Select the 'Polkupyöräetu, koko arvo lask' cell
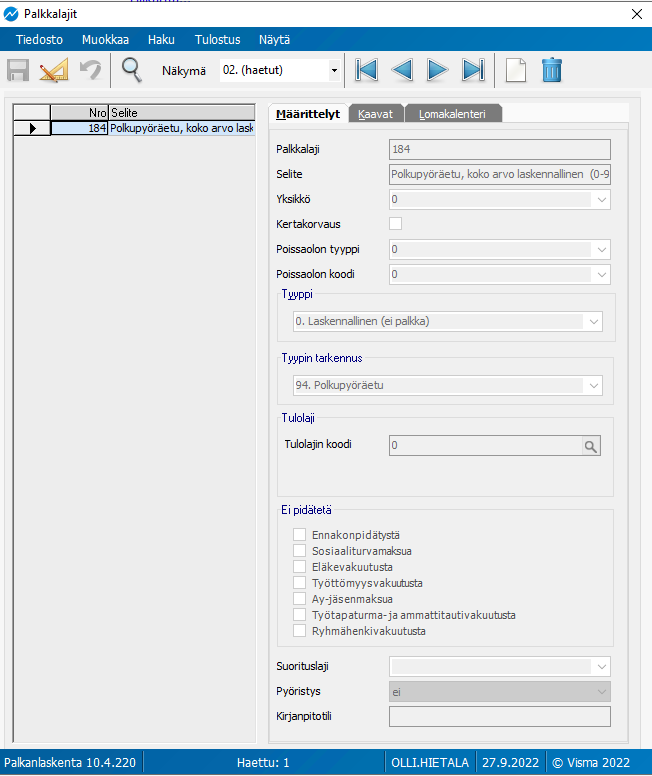Screen dimensions: 652x776 click(182, 129)
